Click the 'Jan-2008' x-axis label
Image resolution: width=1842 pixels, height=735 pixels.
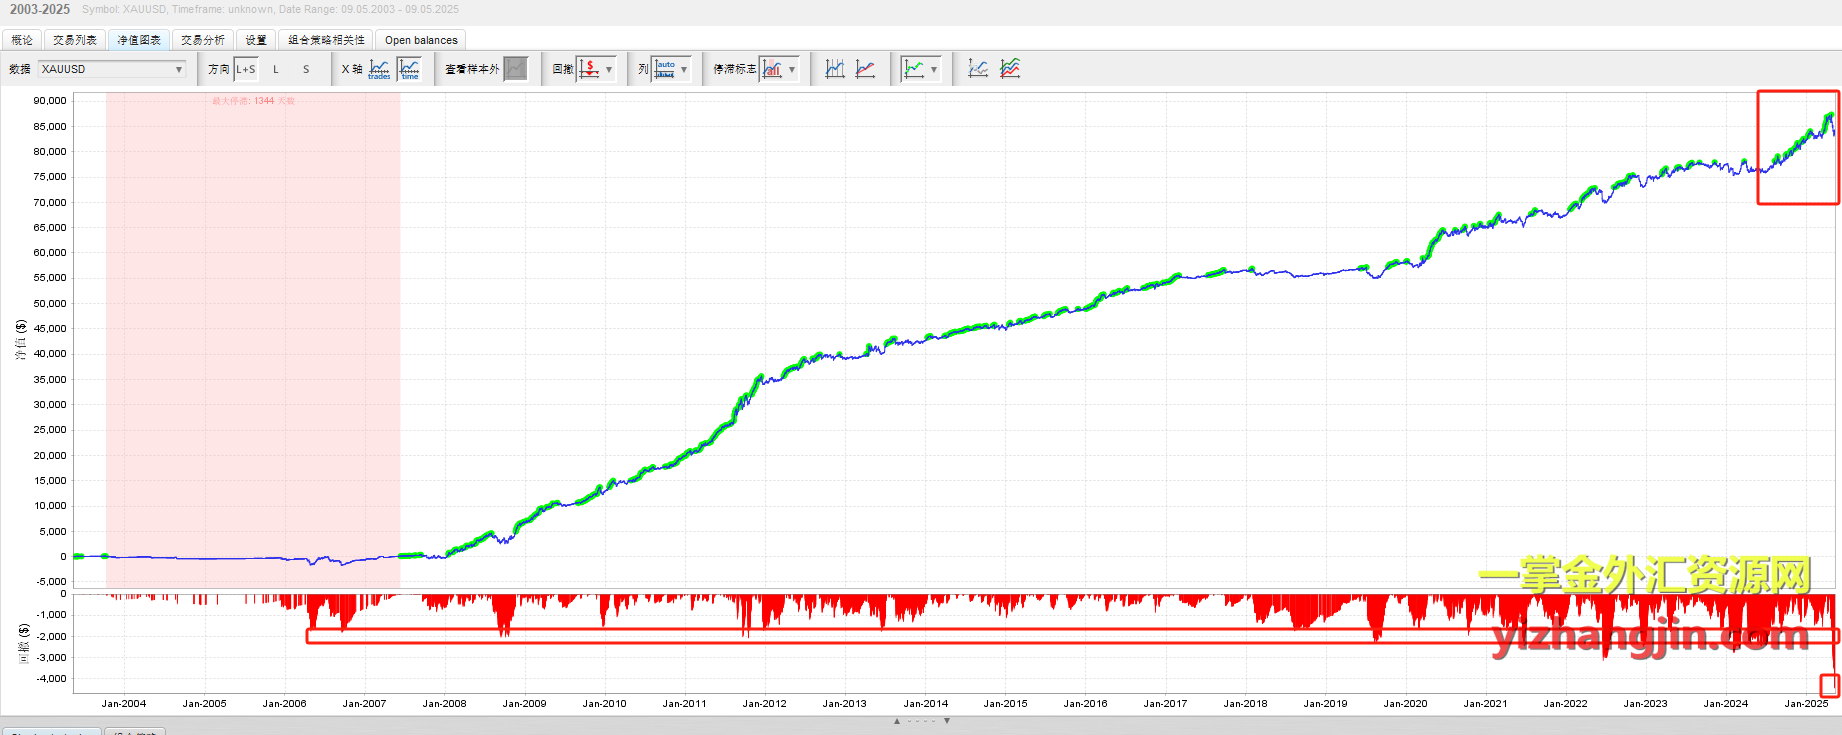444,703
